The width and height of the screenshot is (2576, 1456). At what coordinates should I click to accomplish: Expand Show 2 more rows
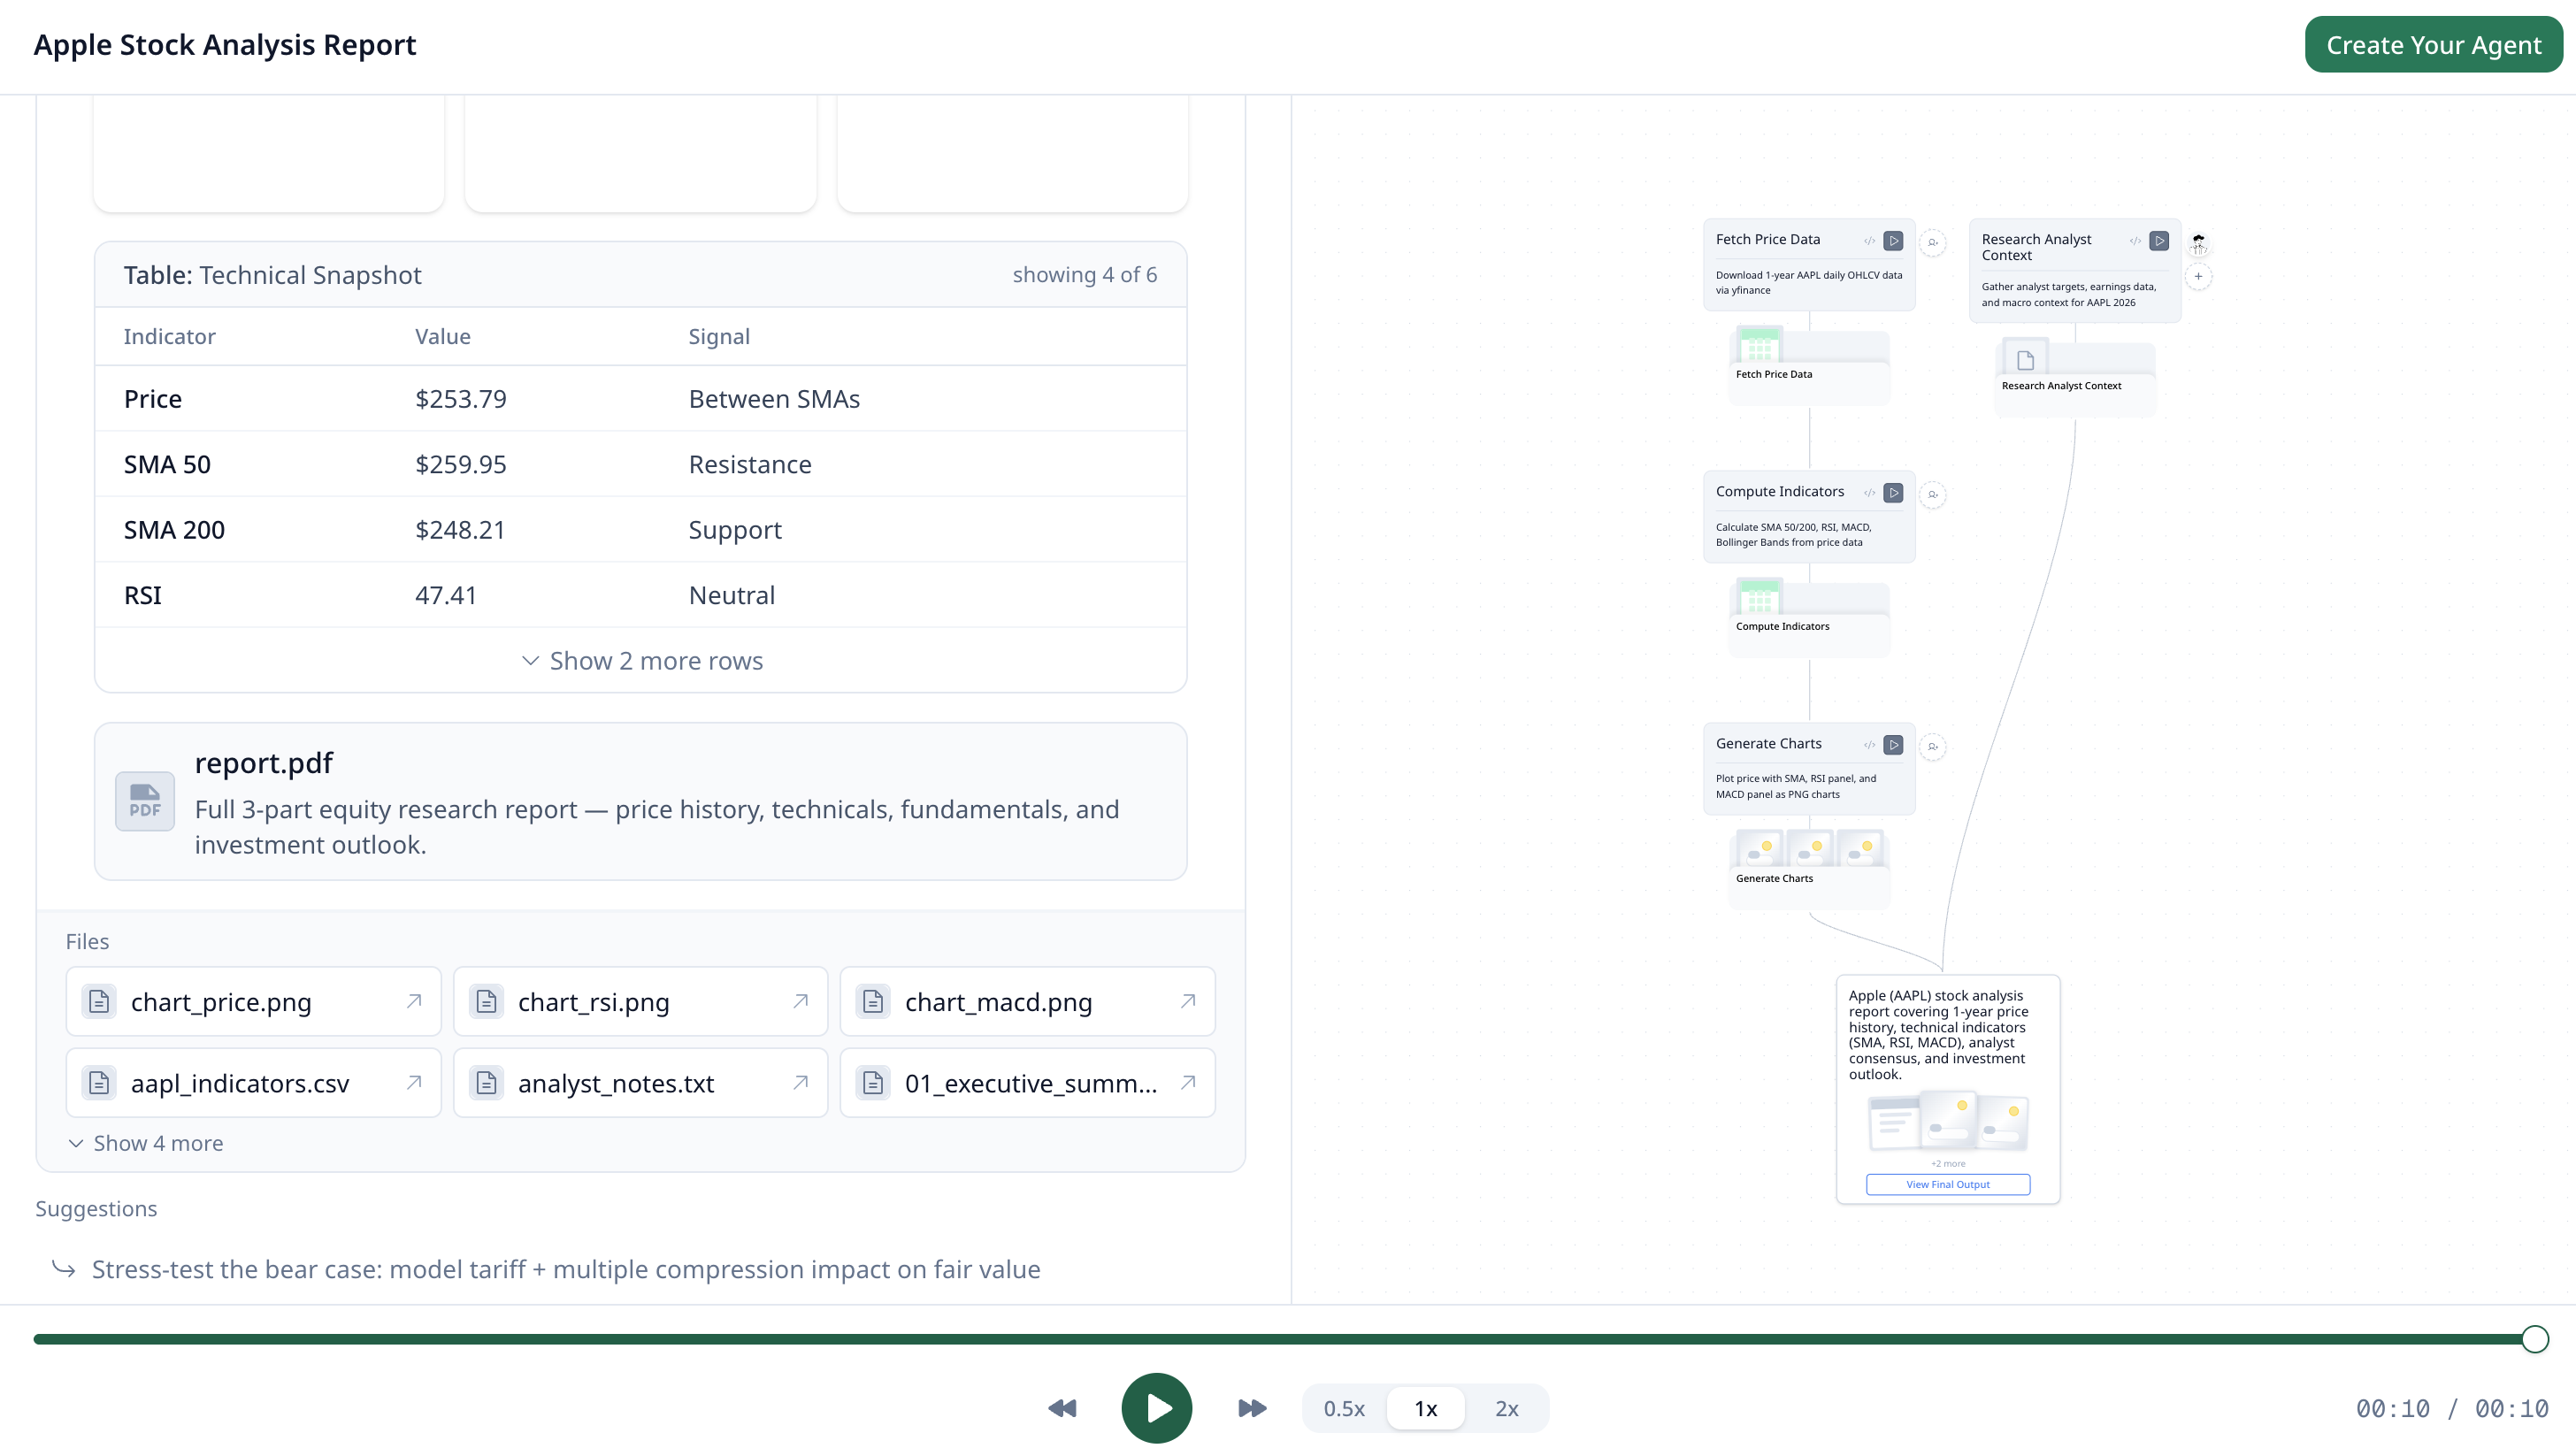(641, 661)
